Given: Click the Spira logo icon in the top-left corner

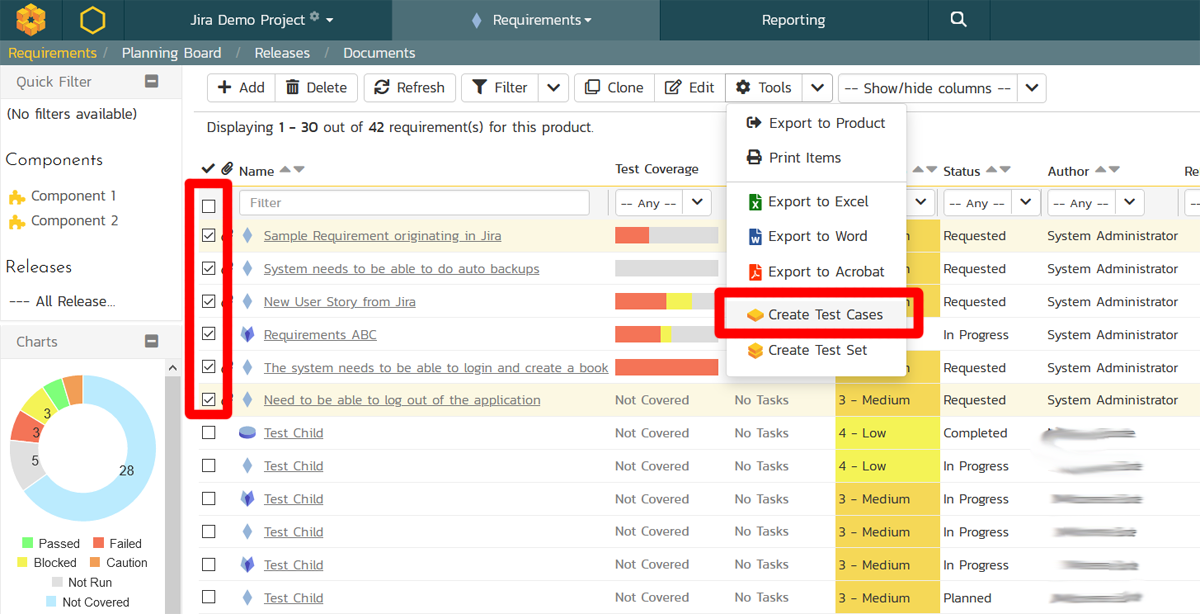Looking at the screenshot, I should [31, 19].
